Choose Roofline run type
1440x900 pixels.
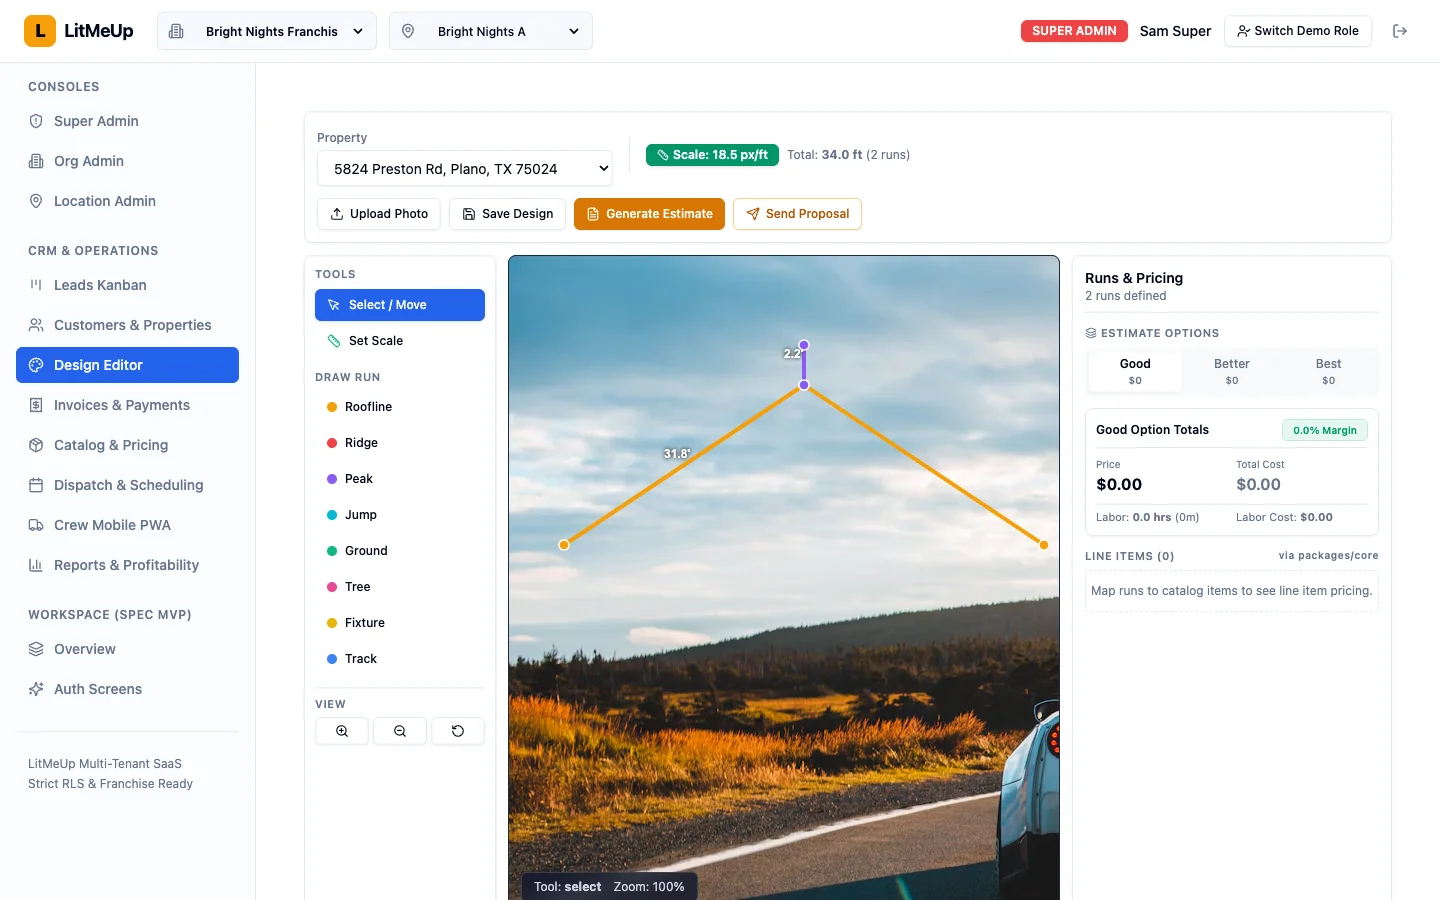point(400,407)
